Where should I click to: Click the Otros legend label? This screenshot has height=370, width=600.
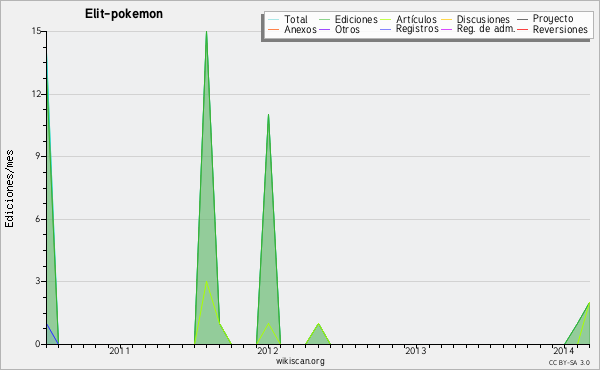(347, 29)
